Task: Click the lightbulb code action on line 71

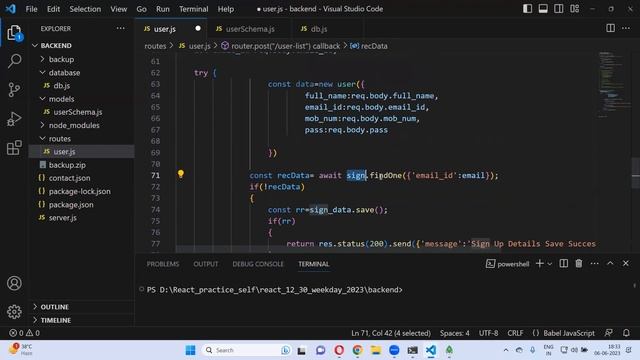Action: (x=181, y=174)
